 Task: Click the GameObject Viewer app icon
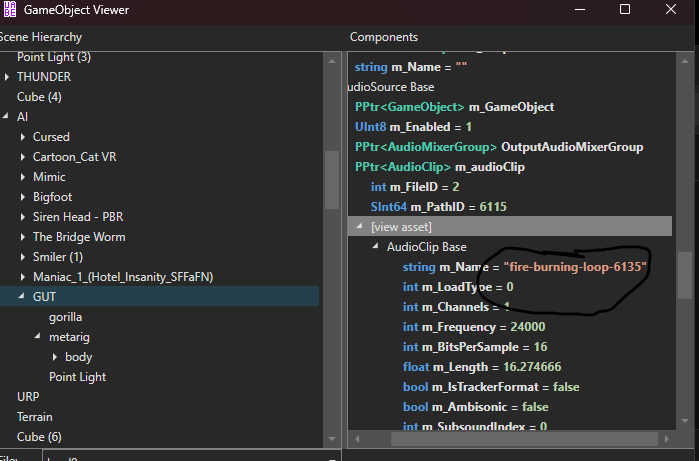[x=10, y=9]
